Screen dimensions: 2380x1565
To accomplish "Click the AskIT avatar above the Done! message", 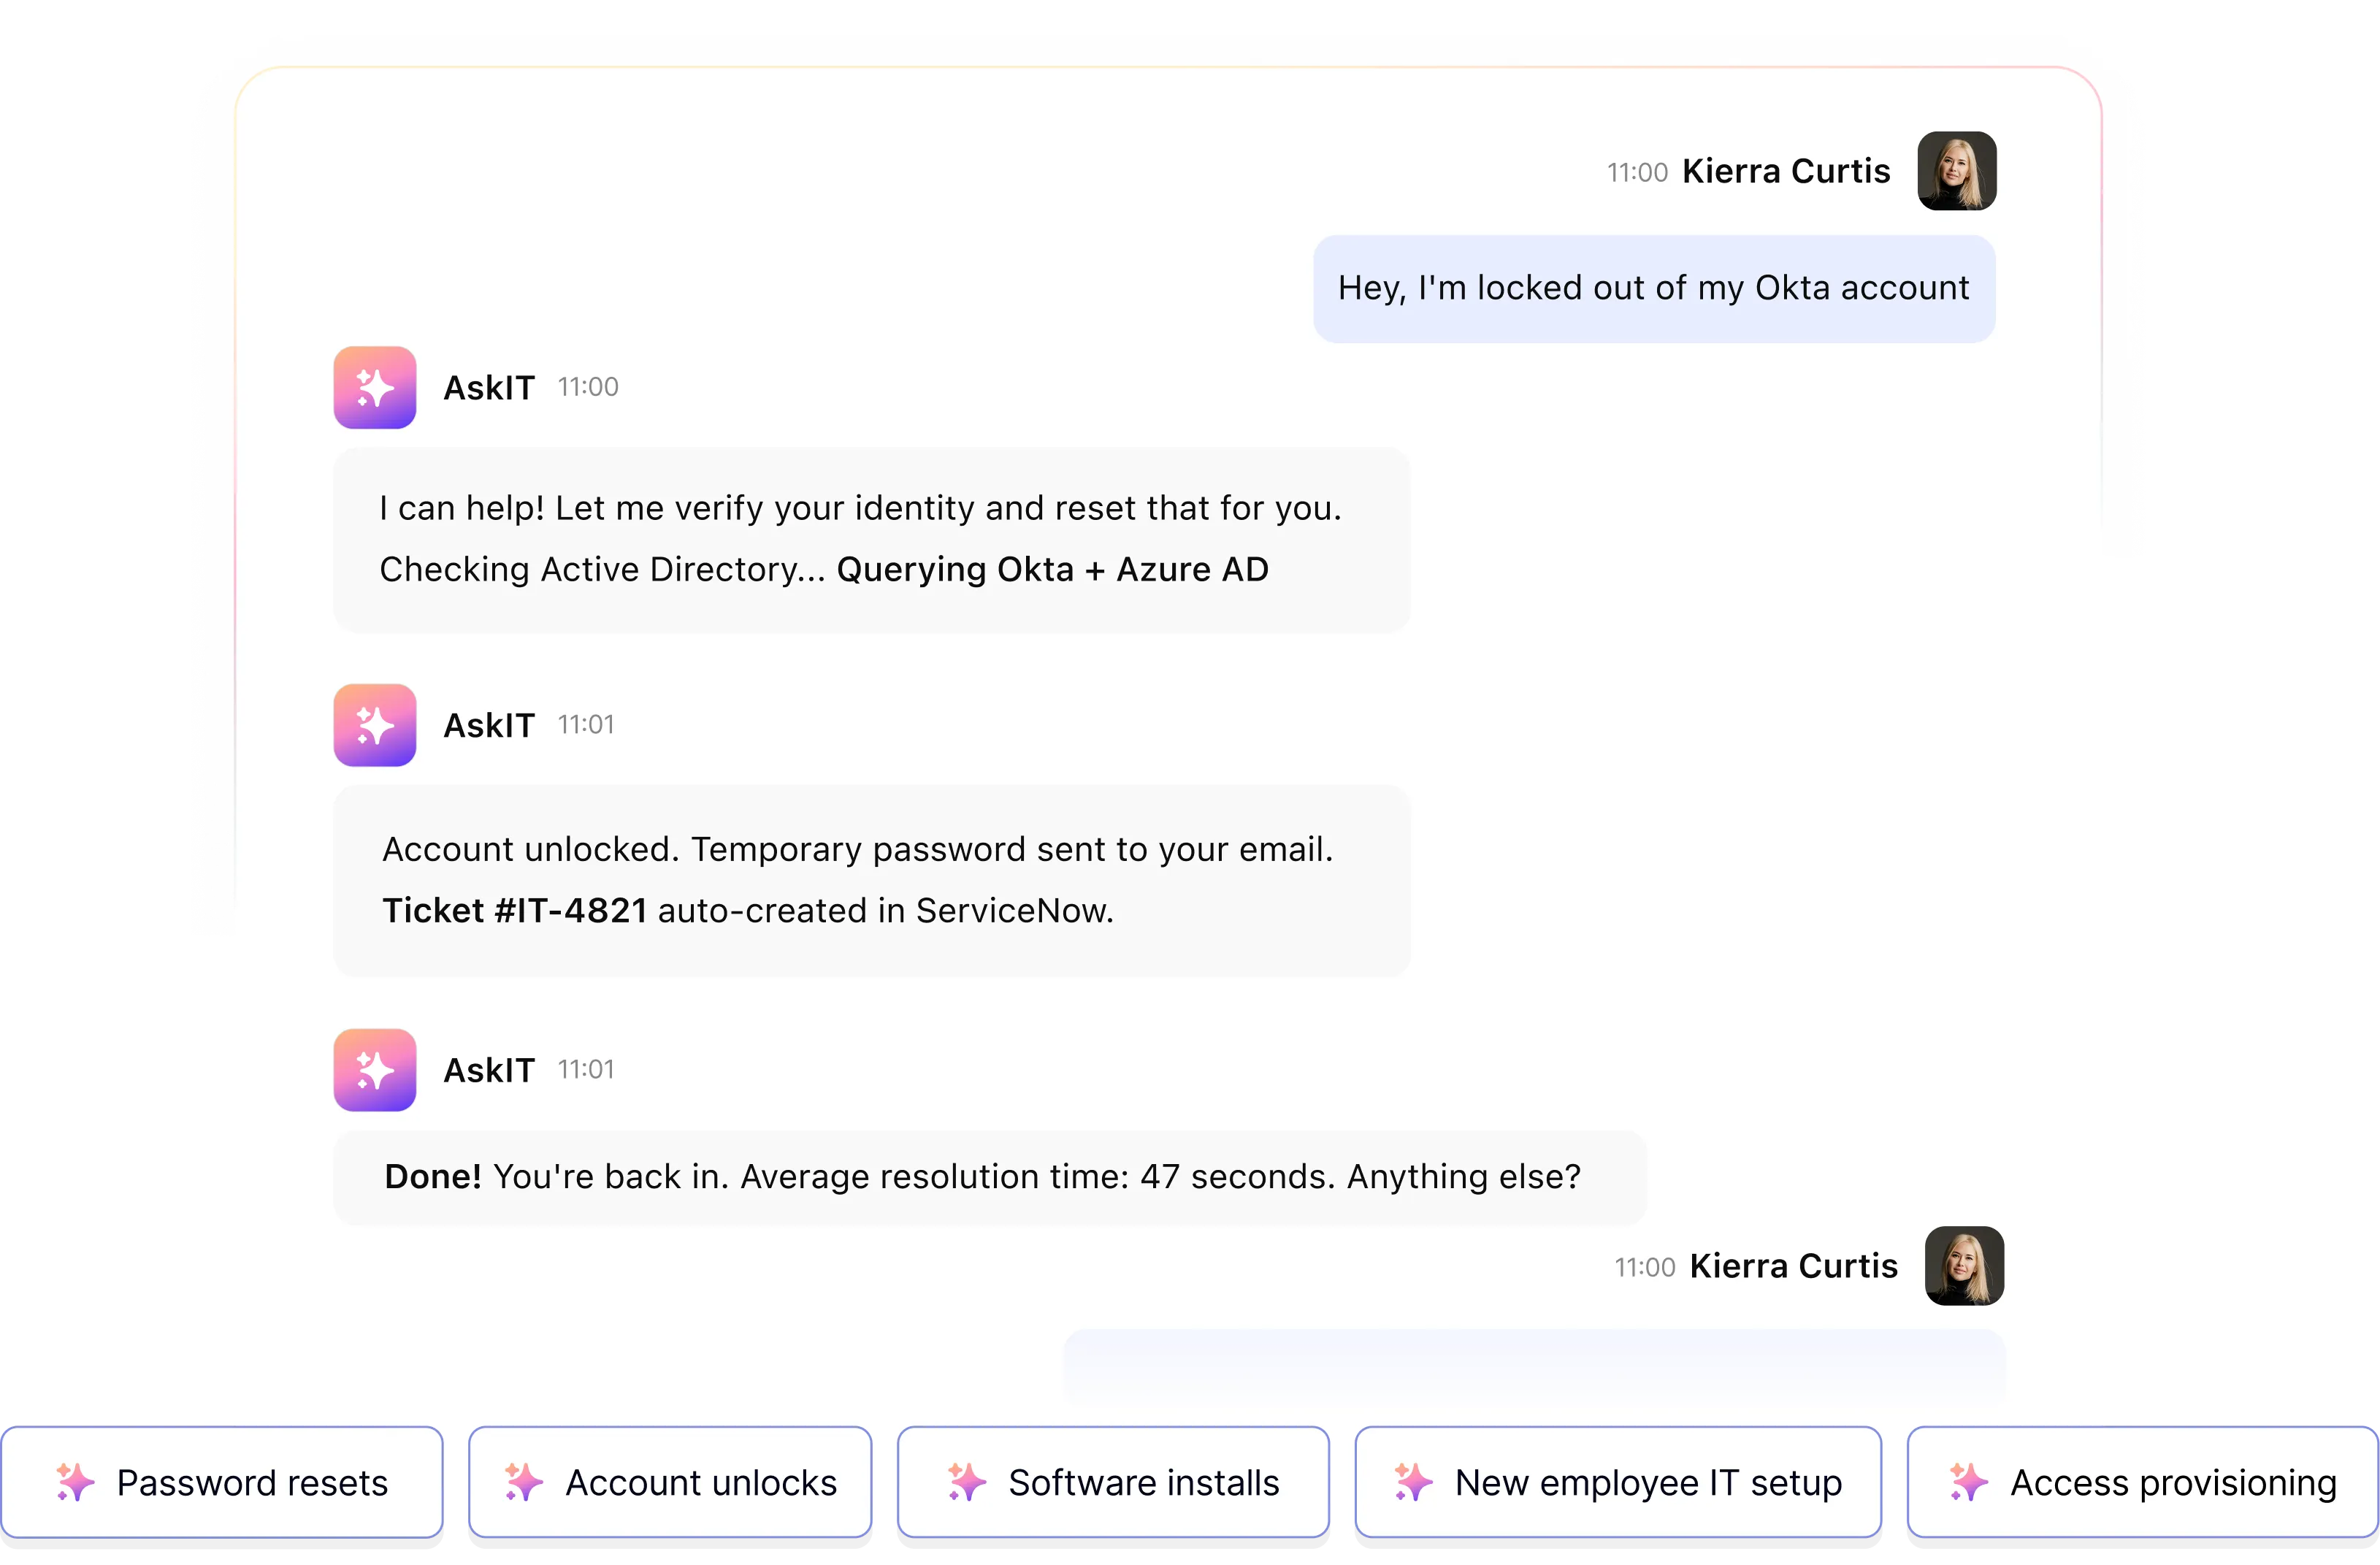I will click(x=375, y=1070).
